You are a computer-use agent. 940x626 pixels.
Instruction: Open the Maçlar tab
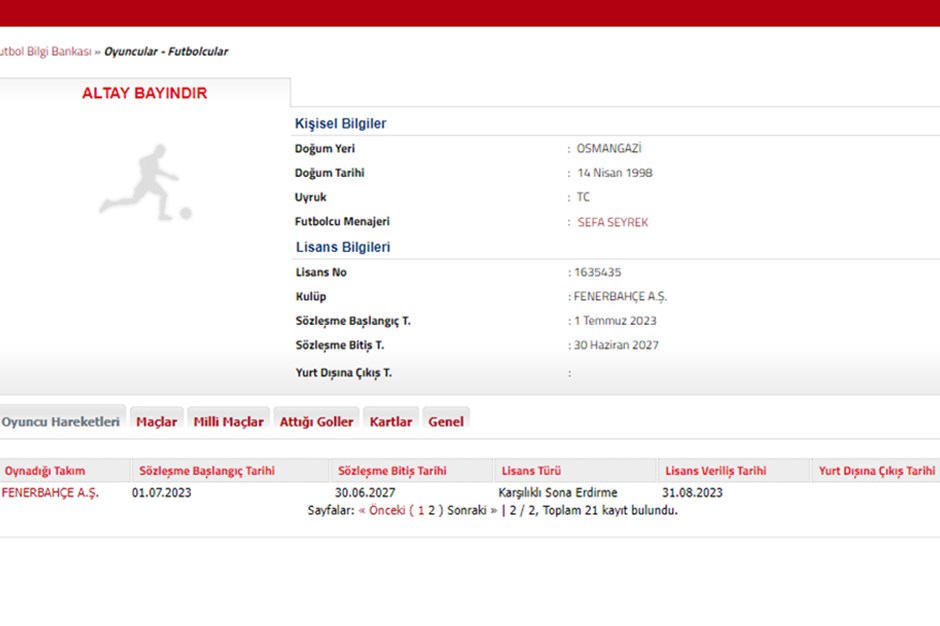[156, 421]
